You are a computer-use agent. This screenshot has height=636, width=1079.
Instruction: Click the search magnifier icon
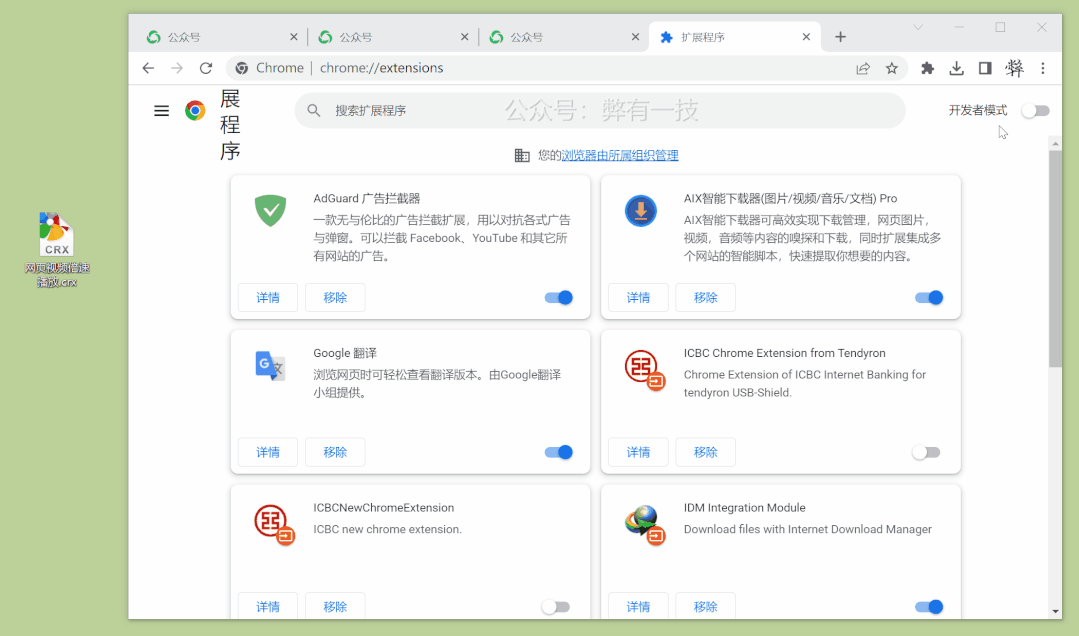click(314, 110)
